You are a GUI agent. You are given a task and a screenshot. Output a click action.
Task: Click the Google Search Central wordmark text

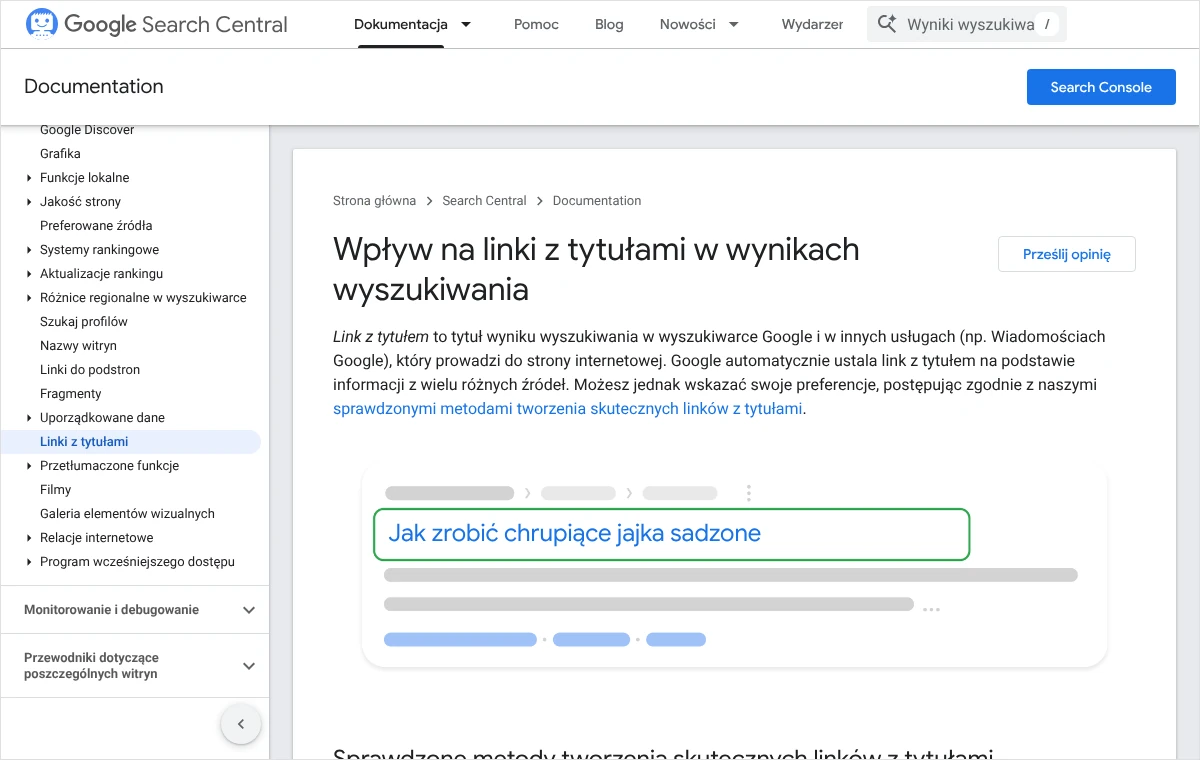coord(176,24)
